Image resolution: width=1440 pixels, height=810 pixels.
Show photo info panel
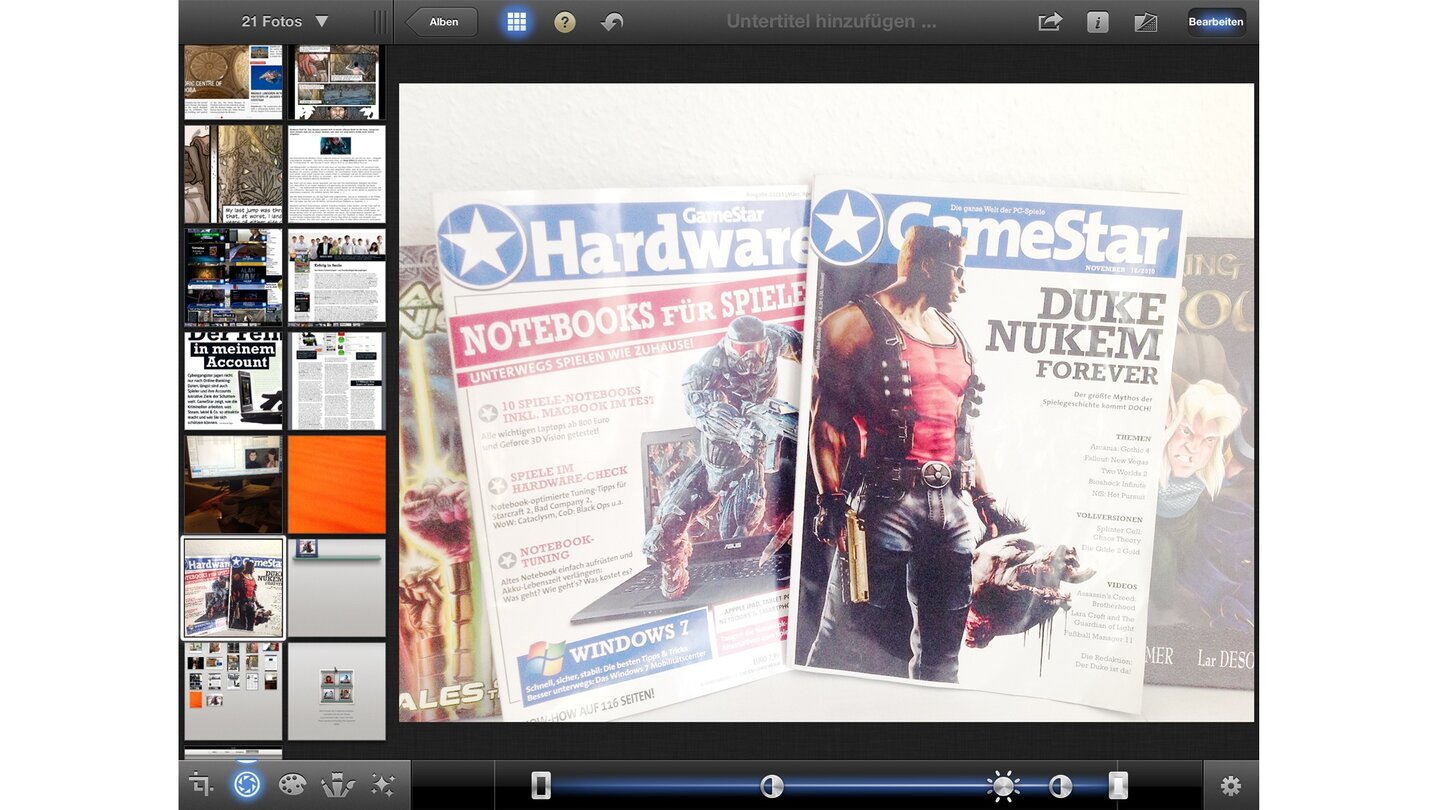pyautogui.click(x=1098, y=22)
